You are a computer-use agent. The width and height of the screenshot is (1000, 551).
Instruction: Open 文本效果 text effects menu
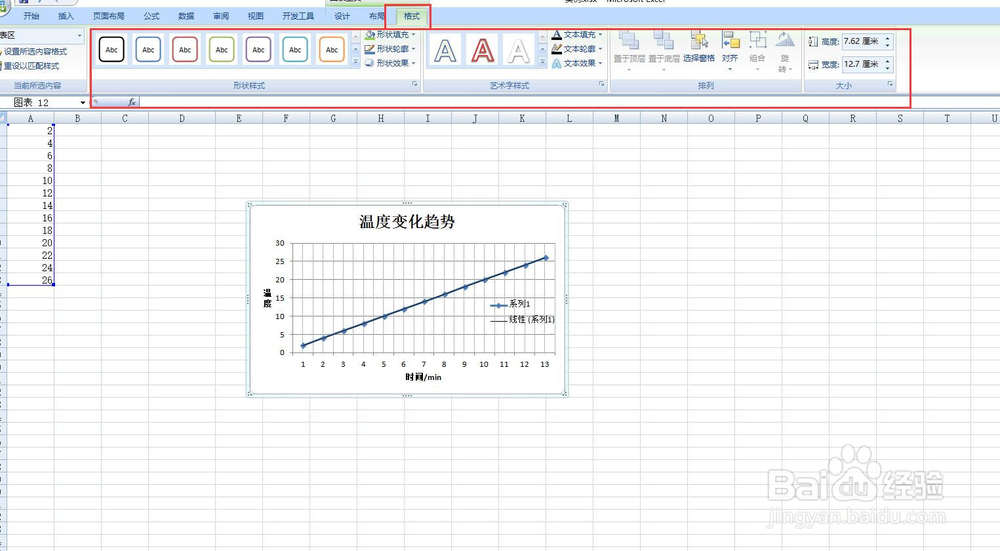click(x=577, y=63)
